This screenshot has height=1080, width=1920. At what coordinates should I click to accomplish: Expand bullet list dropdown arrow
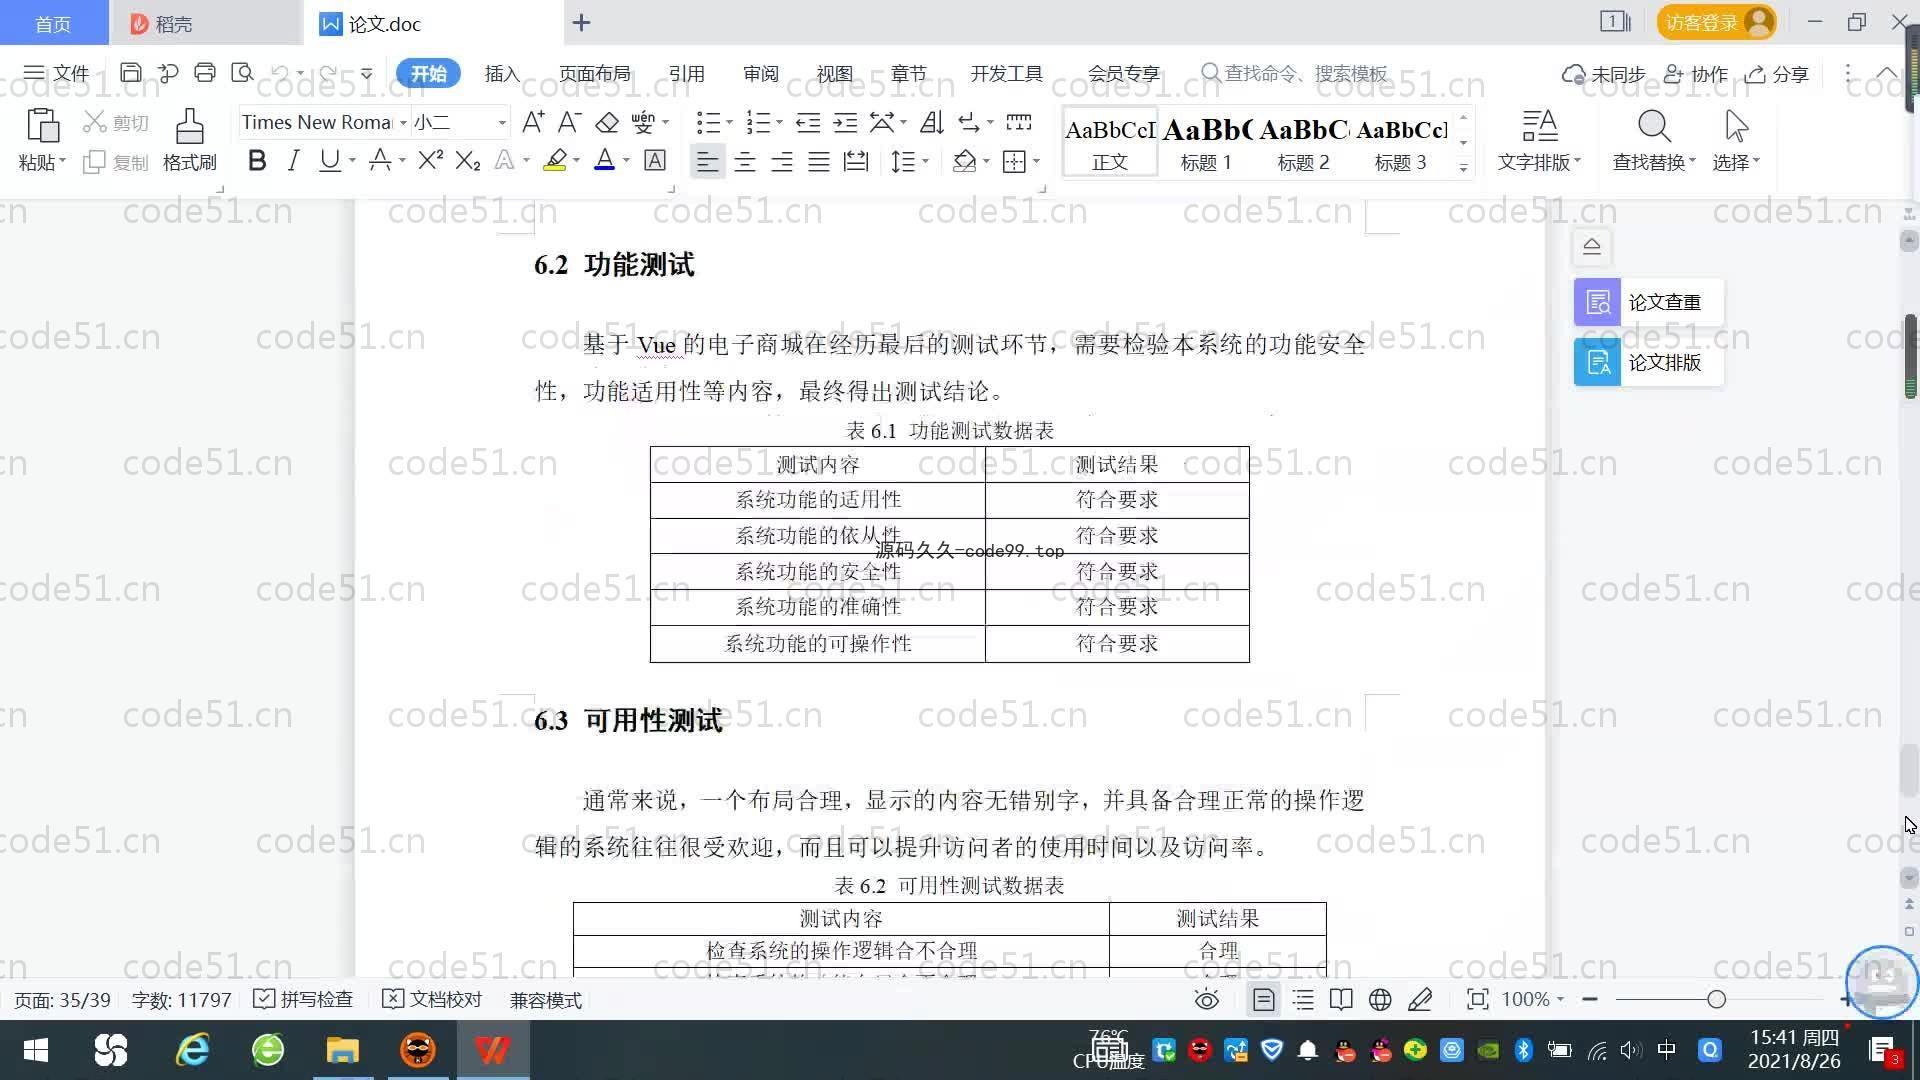coord(729,123)
